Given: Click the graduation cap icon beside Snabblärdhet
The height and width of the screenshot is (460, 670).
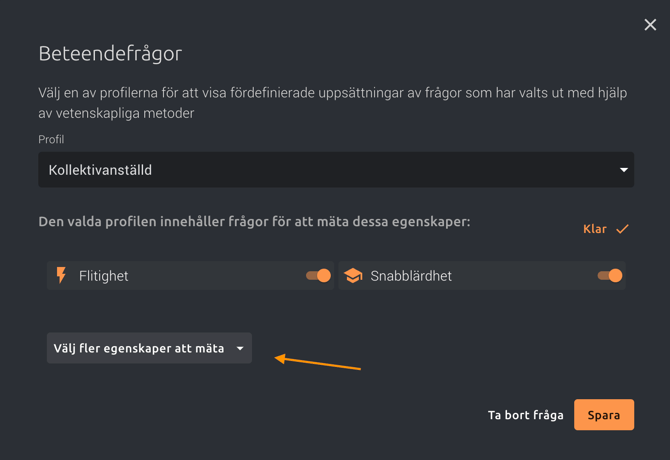Looking at the screenshot, I should [x=353, y=275].
